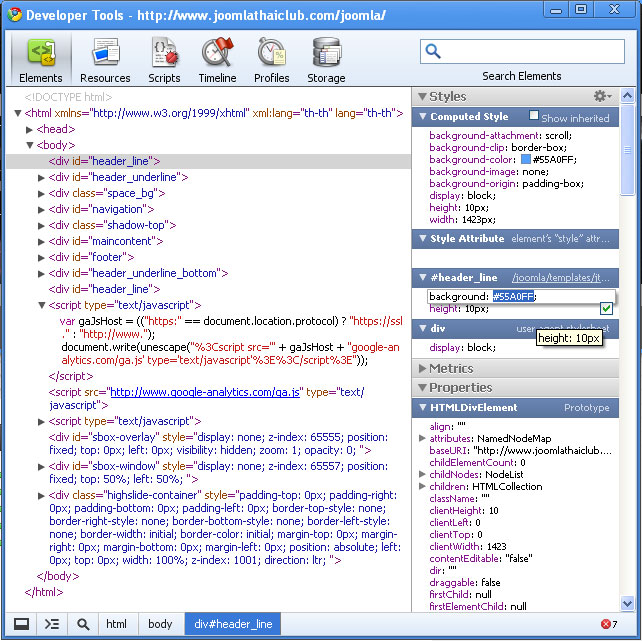Expand the sbox-window div
The height and width of the screenshot is (641, 642).
pos(41,467)
